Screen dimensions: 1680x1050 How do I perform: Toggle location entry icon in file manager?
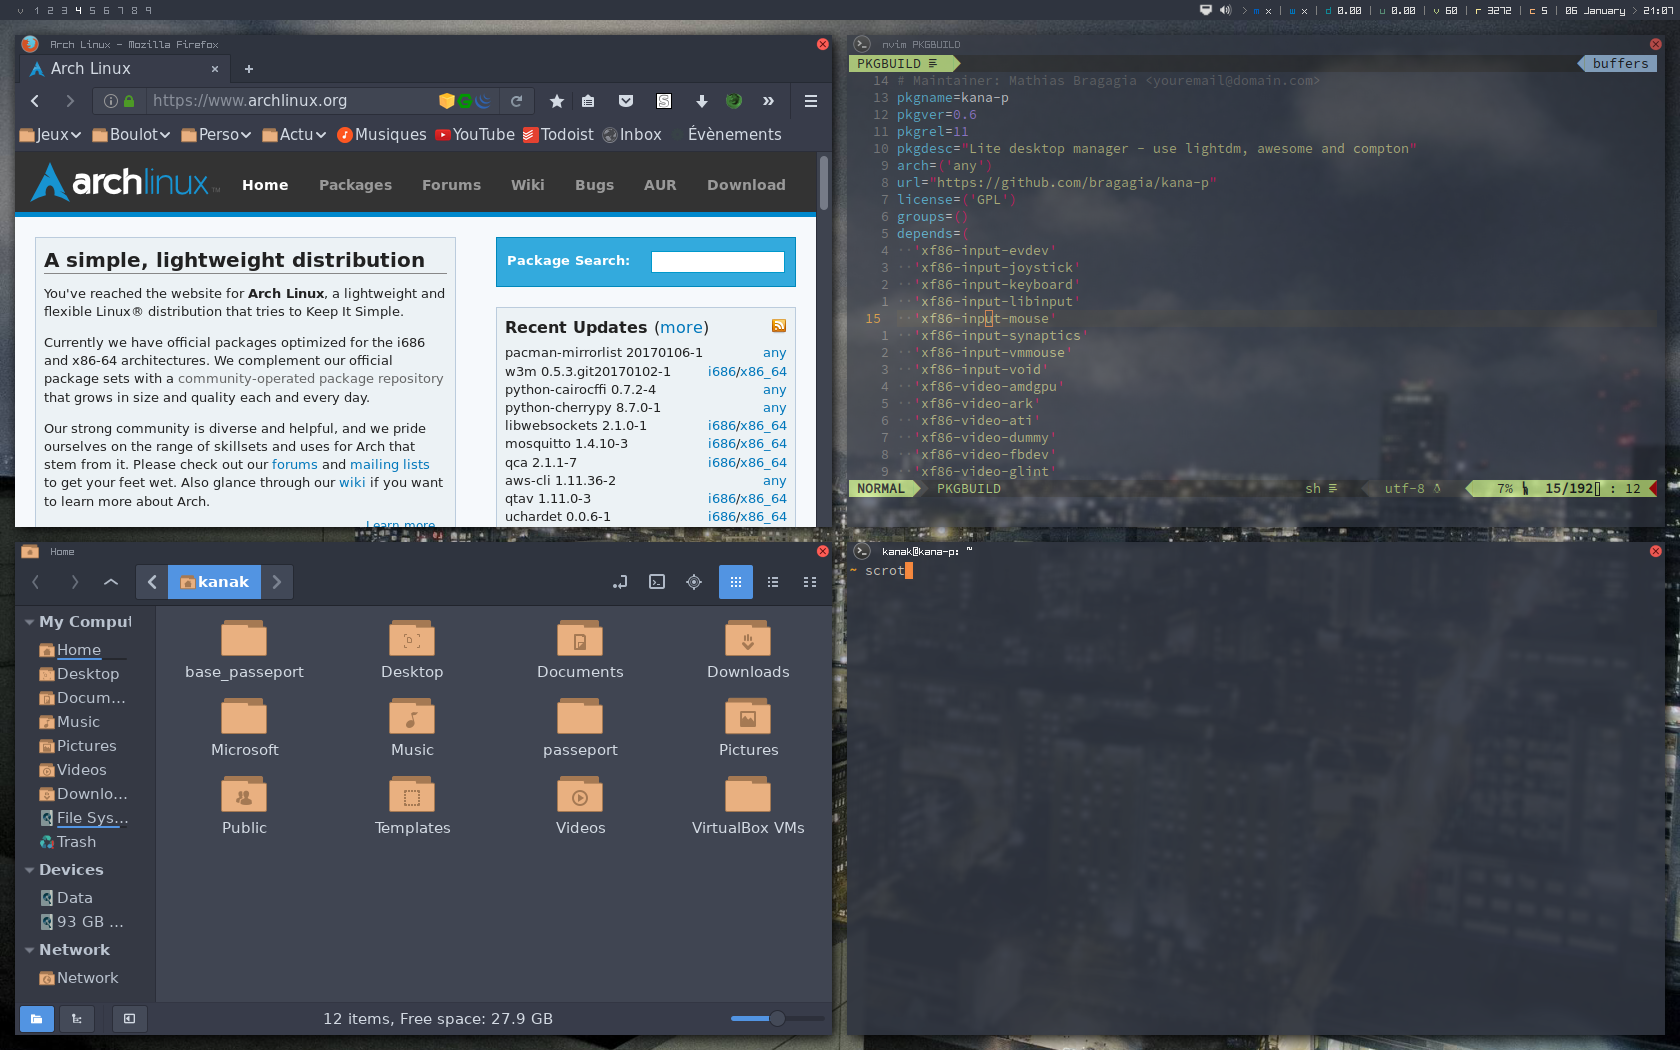[620, 582]
